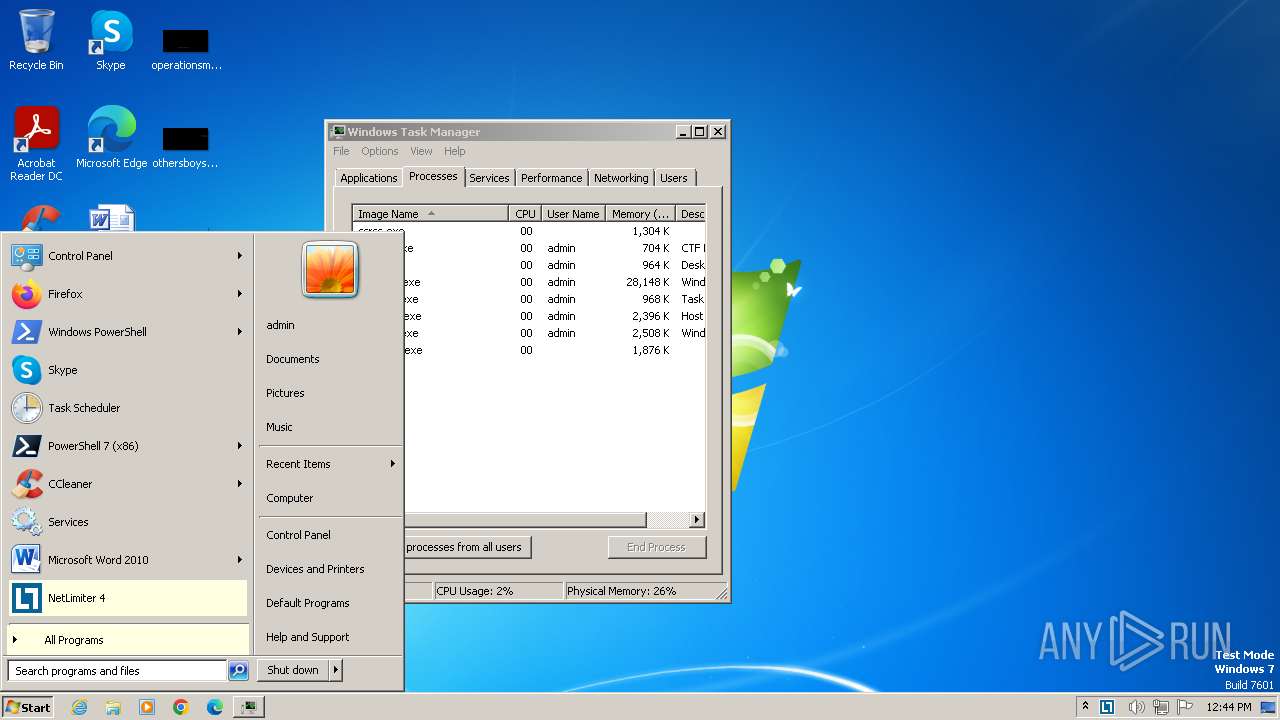Open Internet Explorer in taskbar
Image resolution: width=1280 pixels, height=720 pixels.
(79, 707)
